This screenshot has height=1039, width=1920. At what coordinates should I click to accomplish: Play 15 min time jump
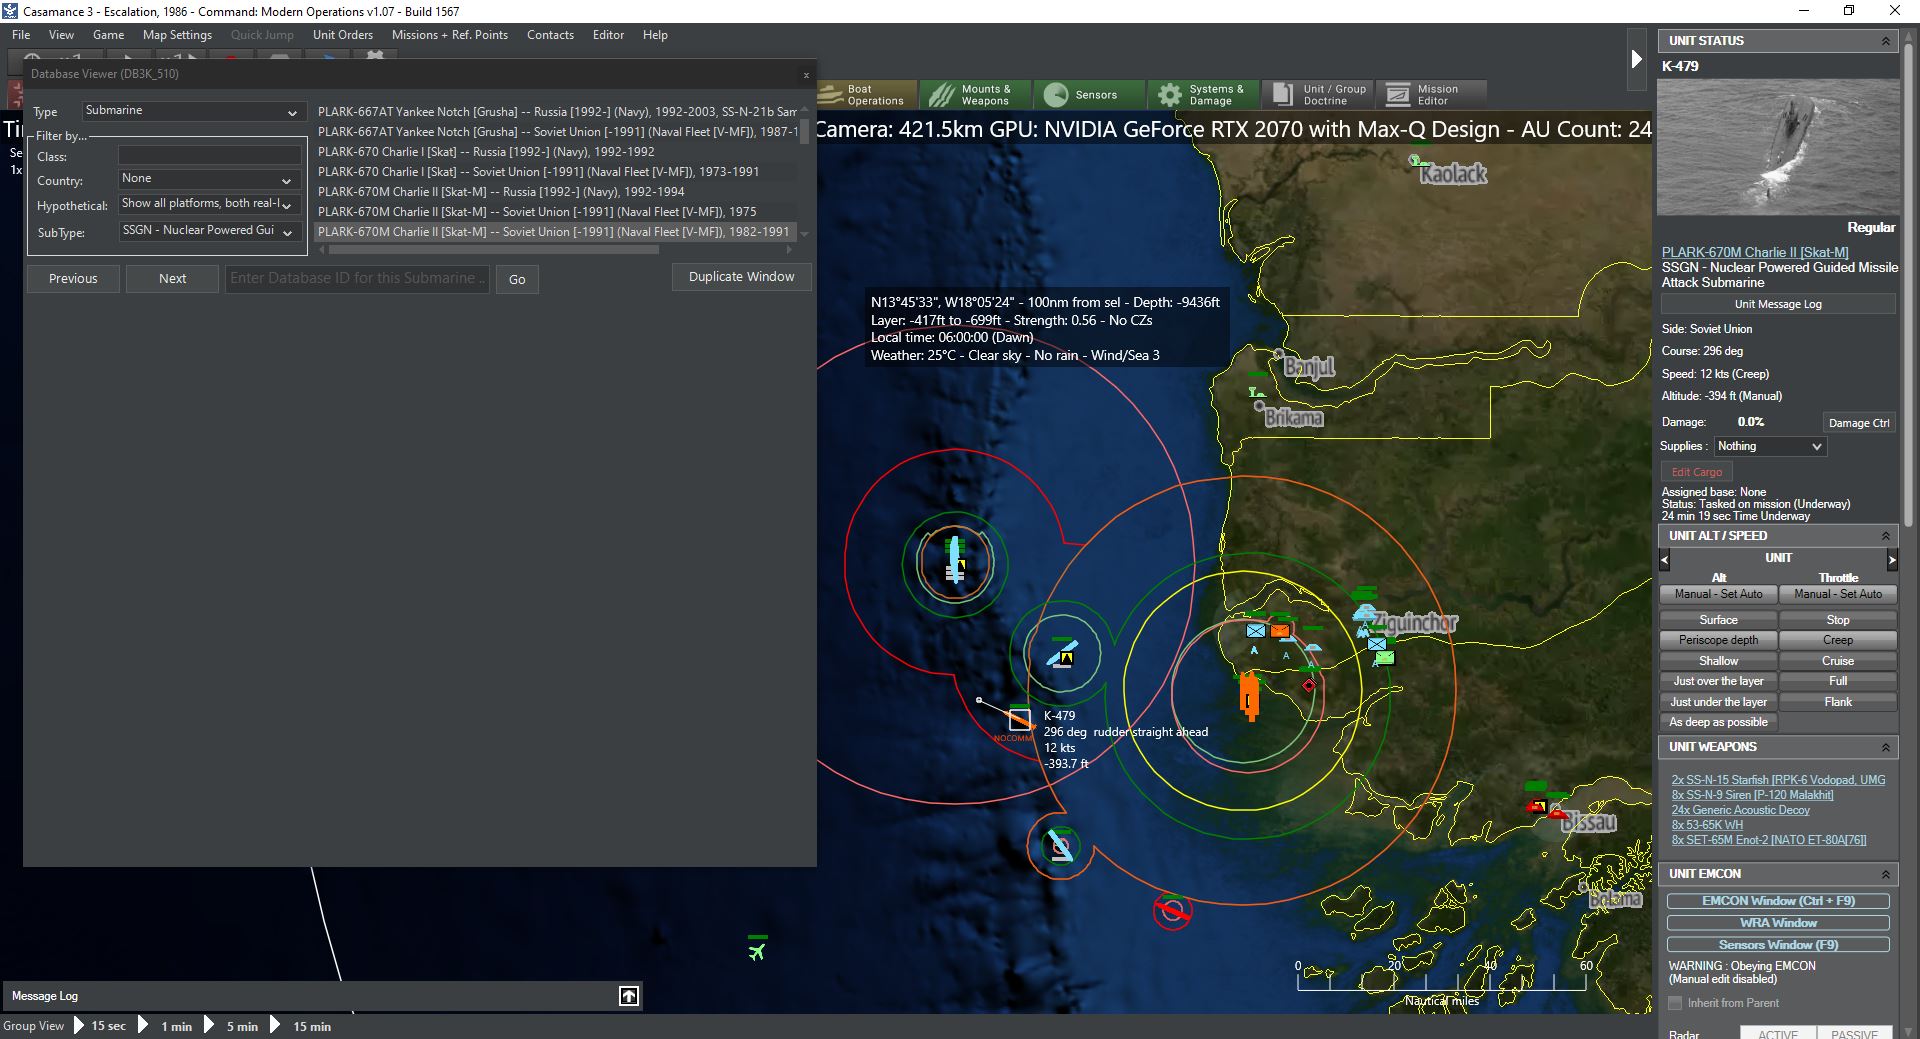tap(301, 1026)
